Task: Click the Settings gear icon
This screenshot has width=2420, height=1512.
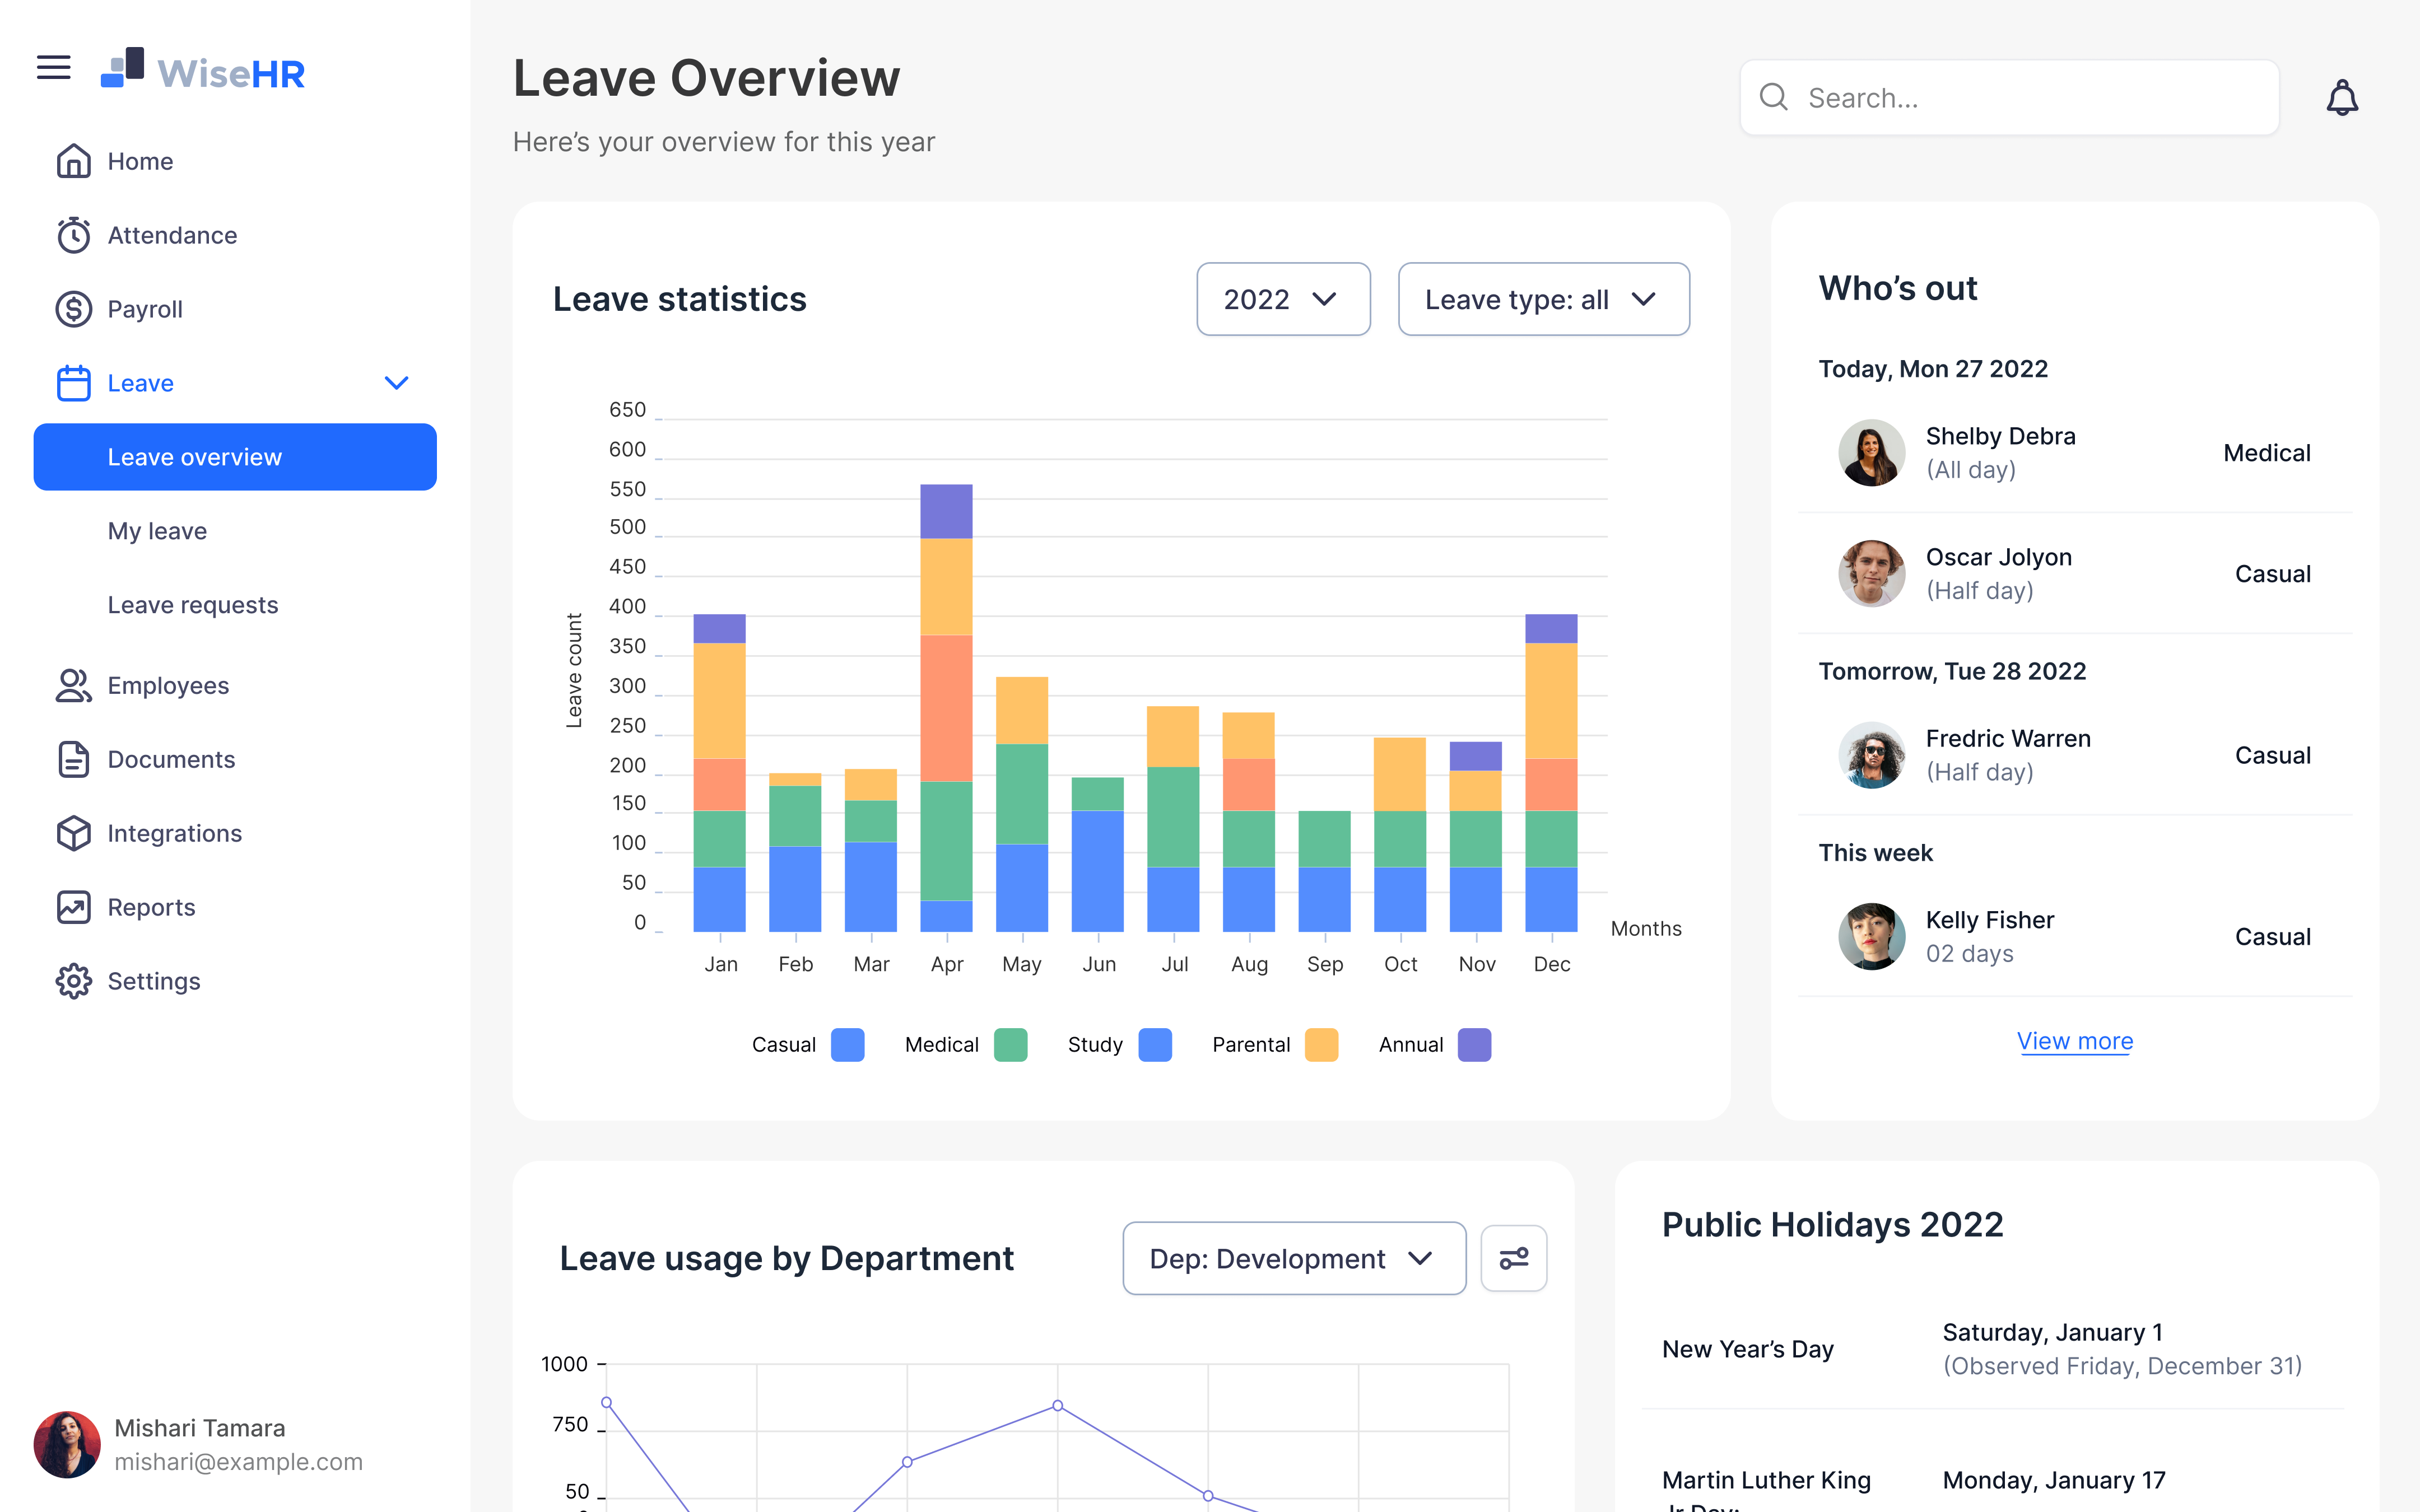Action: click(x=73, y=981)
